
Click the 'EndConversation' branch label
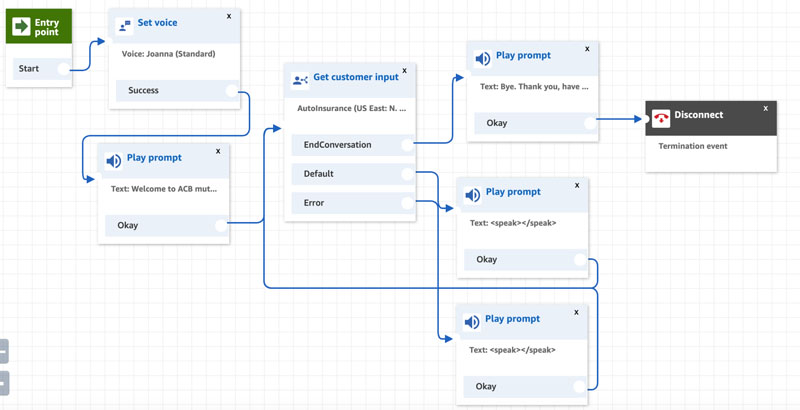pos(337,145)
